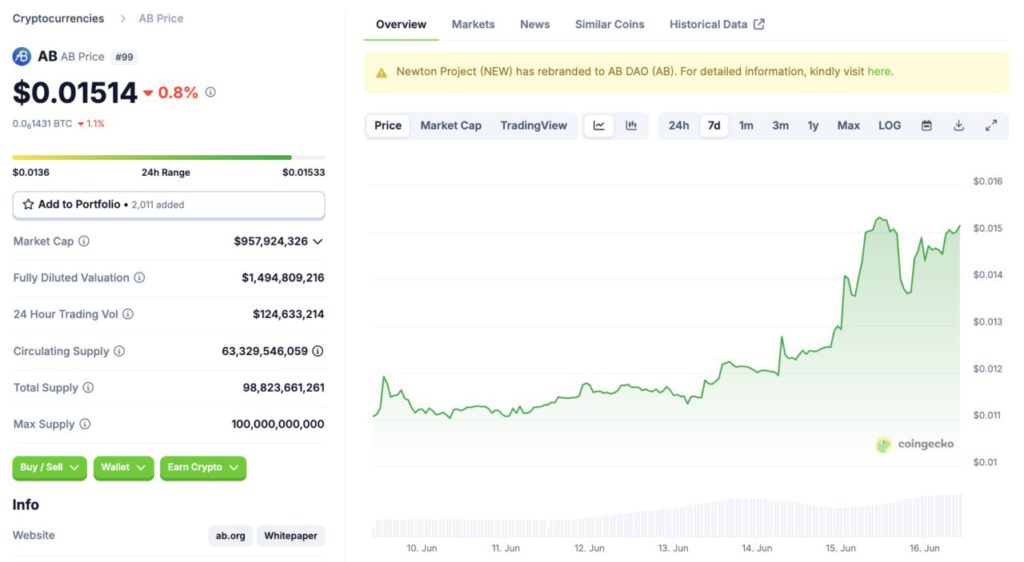This screenshot has height=562, width=1024.
Task: Select the 1y time range
Action: 813,125
